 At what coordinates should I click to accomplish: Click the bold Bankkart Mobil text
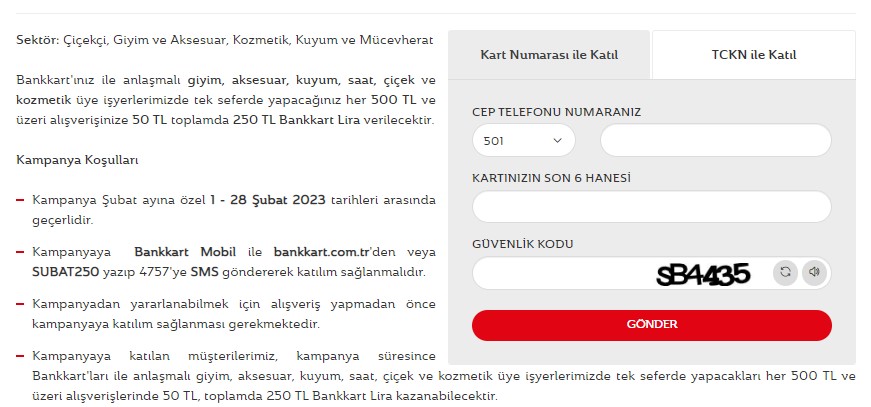coord(185,252)
